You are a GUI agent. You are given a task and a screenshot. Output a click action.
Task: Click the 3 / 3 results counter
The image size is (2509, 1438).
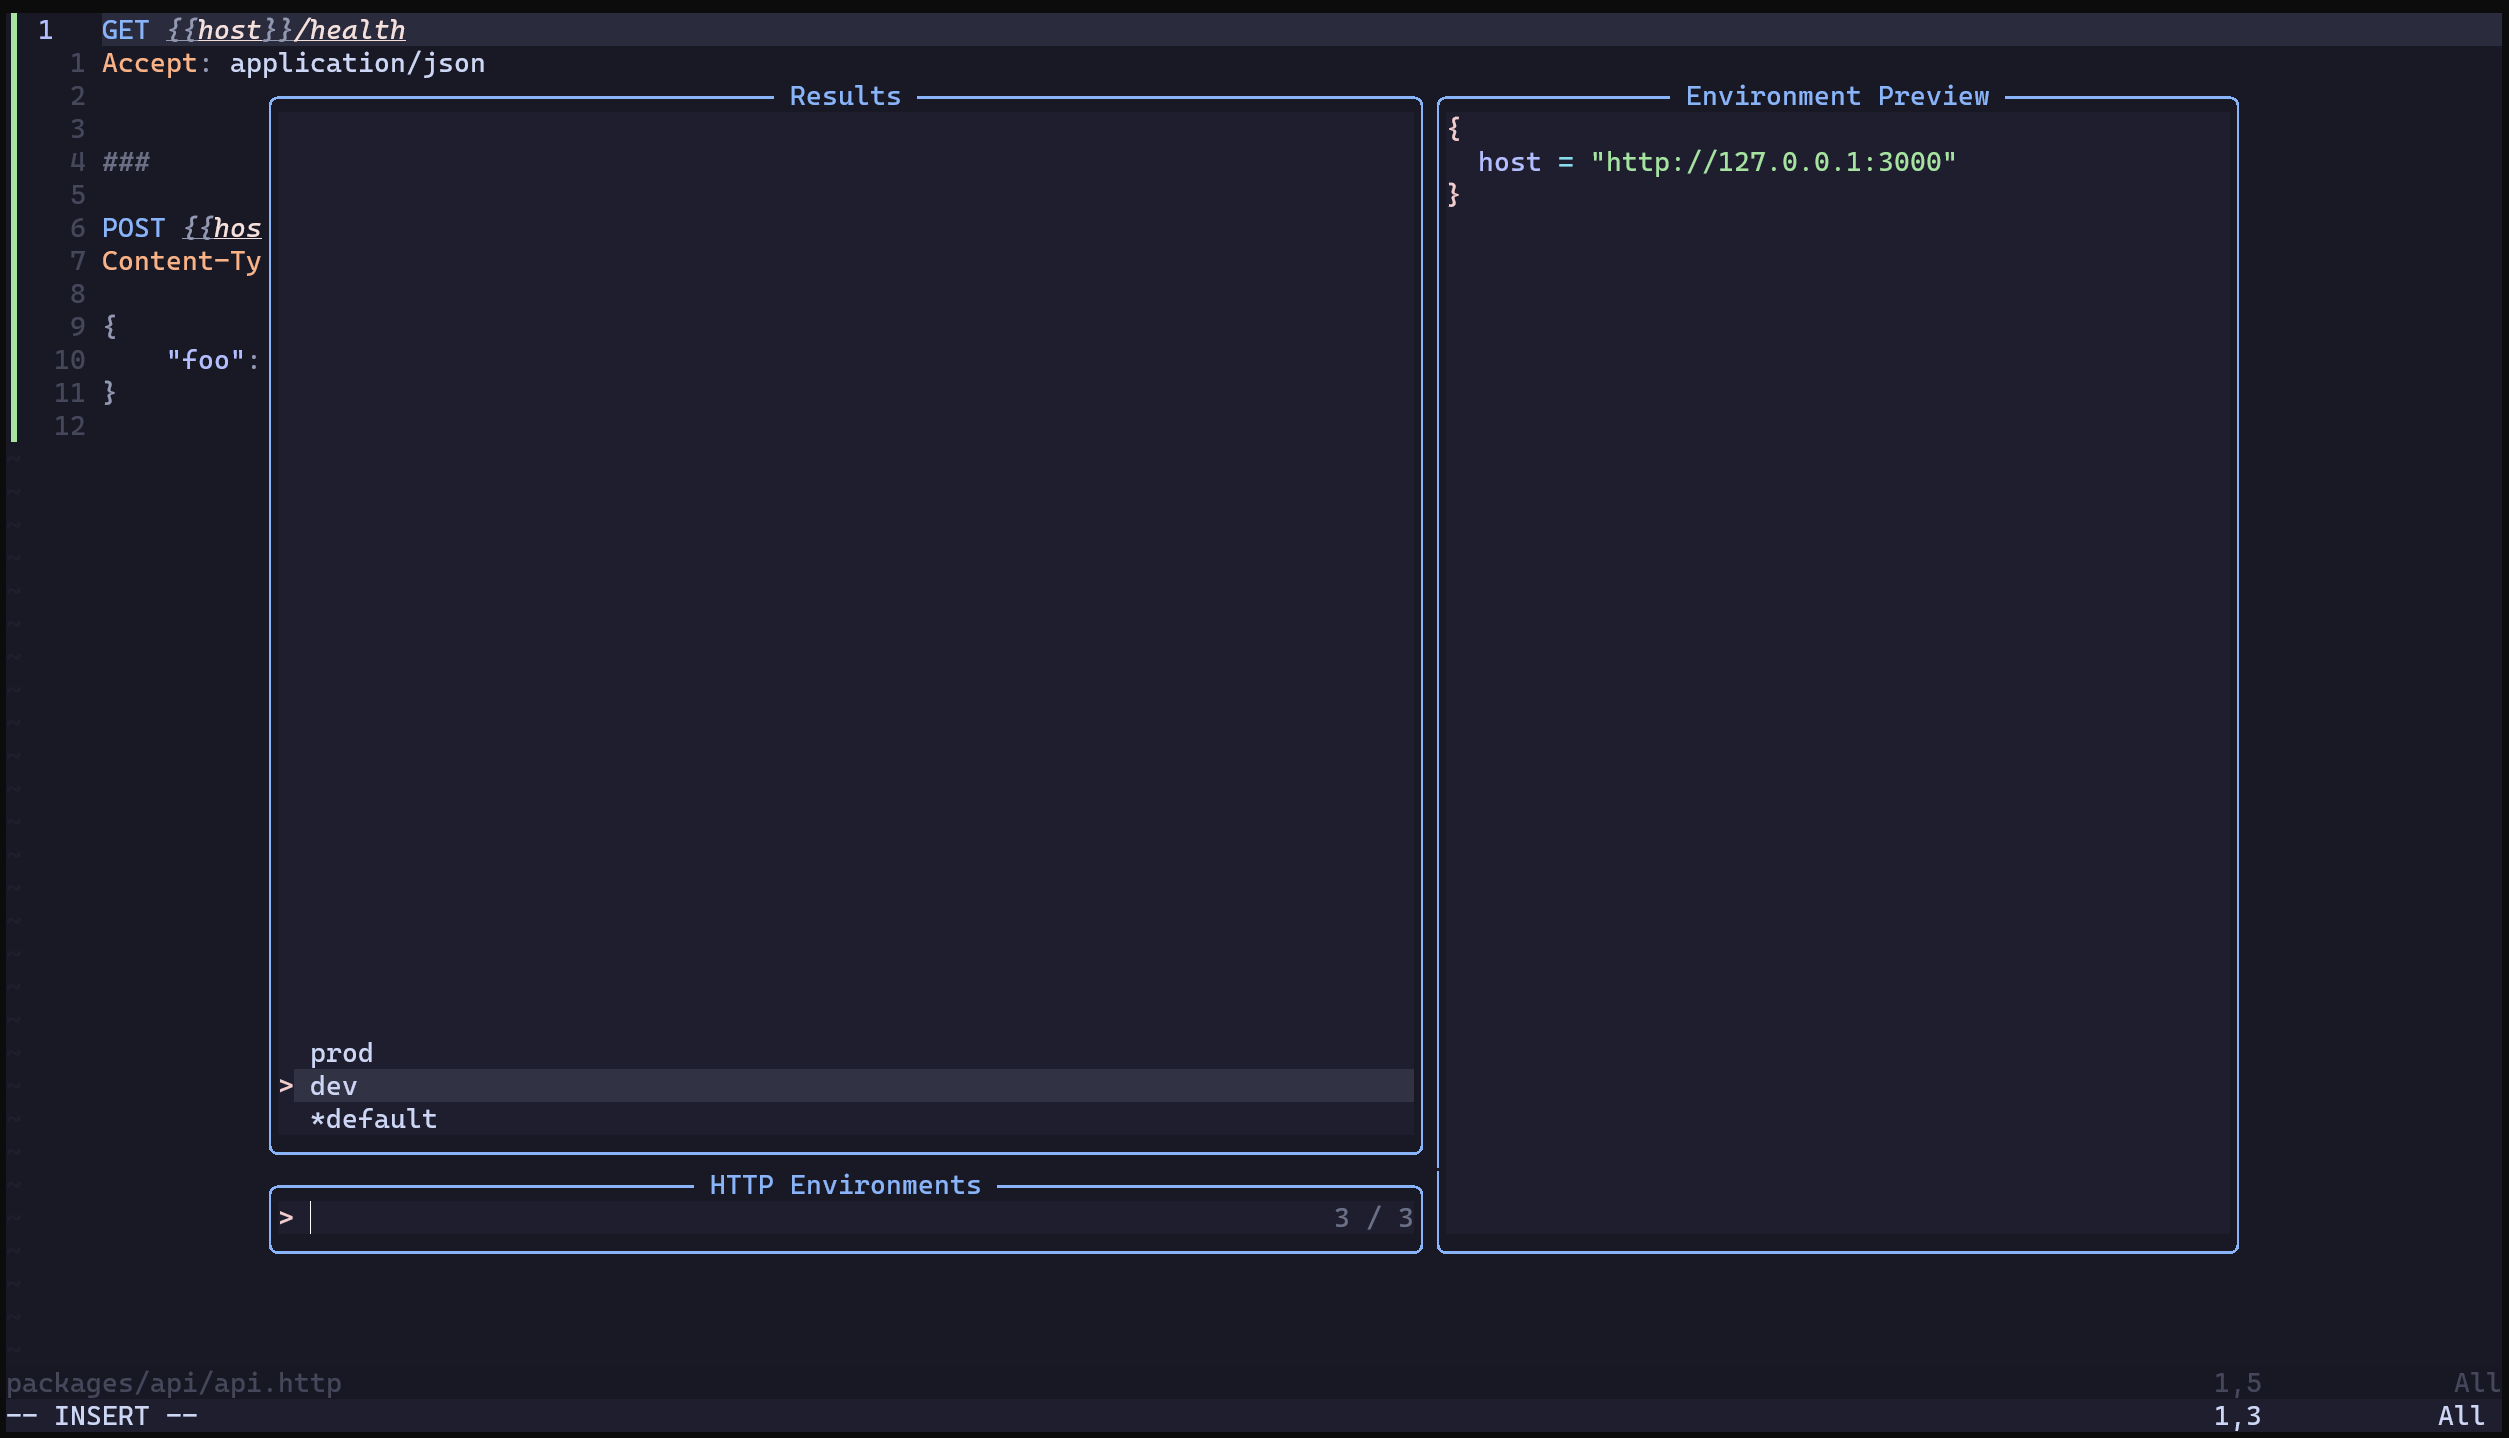point(1373,1218)
